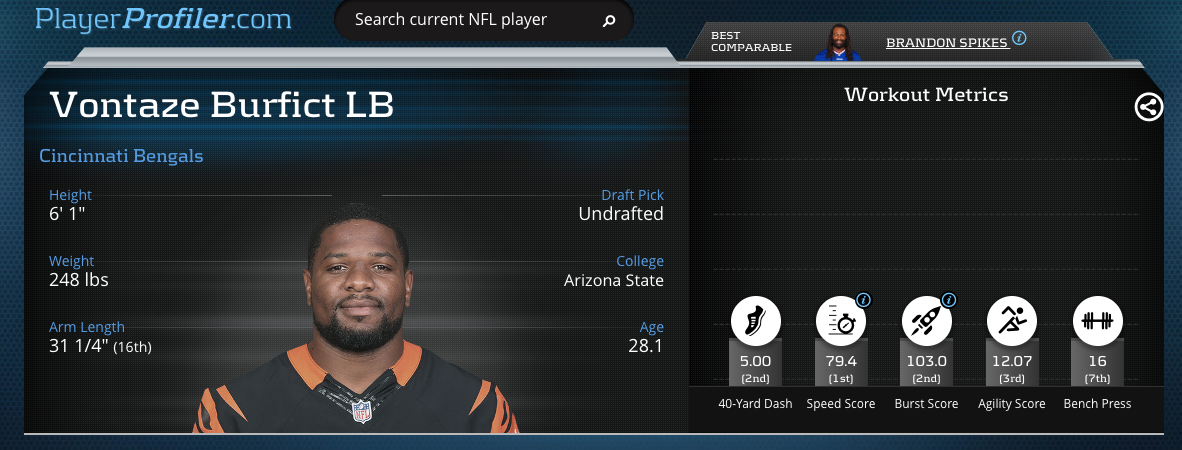The image size is (1182, 450).
Task: Go to PlayerProfiler.com home logo
Action: [164, 19]
